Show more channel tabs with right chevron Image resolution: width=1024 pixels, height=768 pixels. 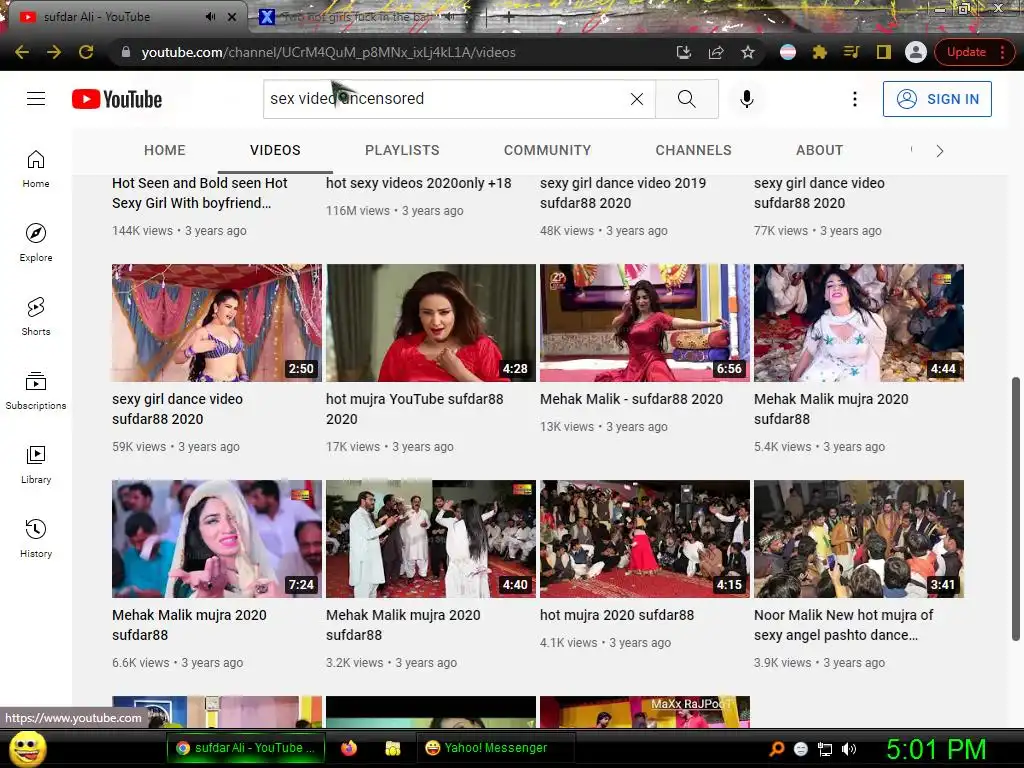tap(939, 151)
